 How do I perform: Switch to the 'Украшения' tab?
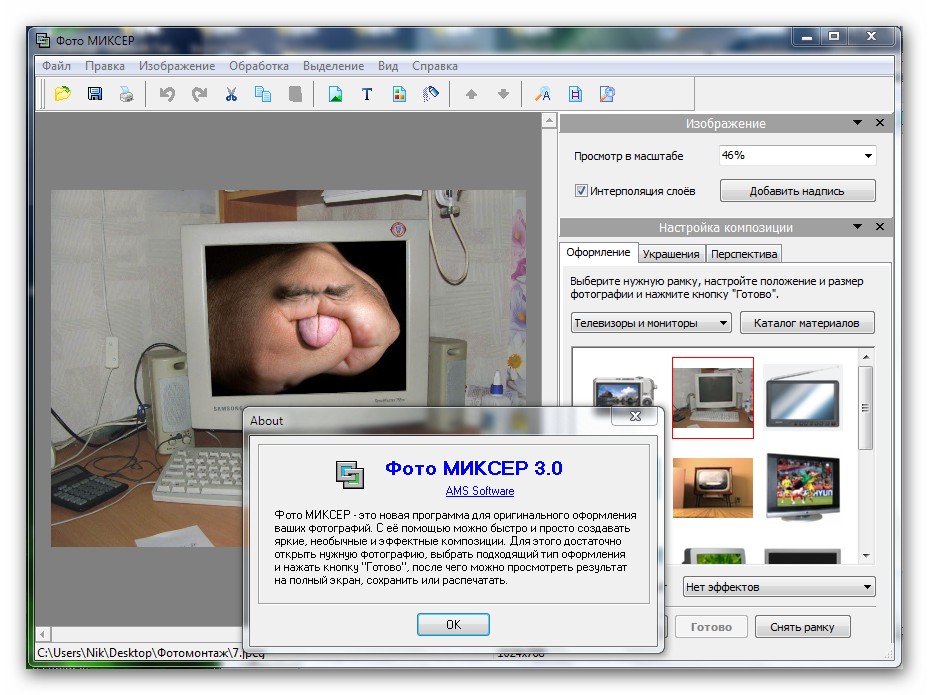point(671,254)
